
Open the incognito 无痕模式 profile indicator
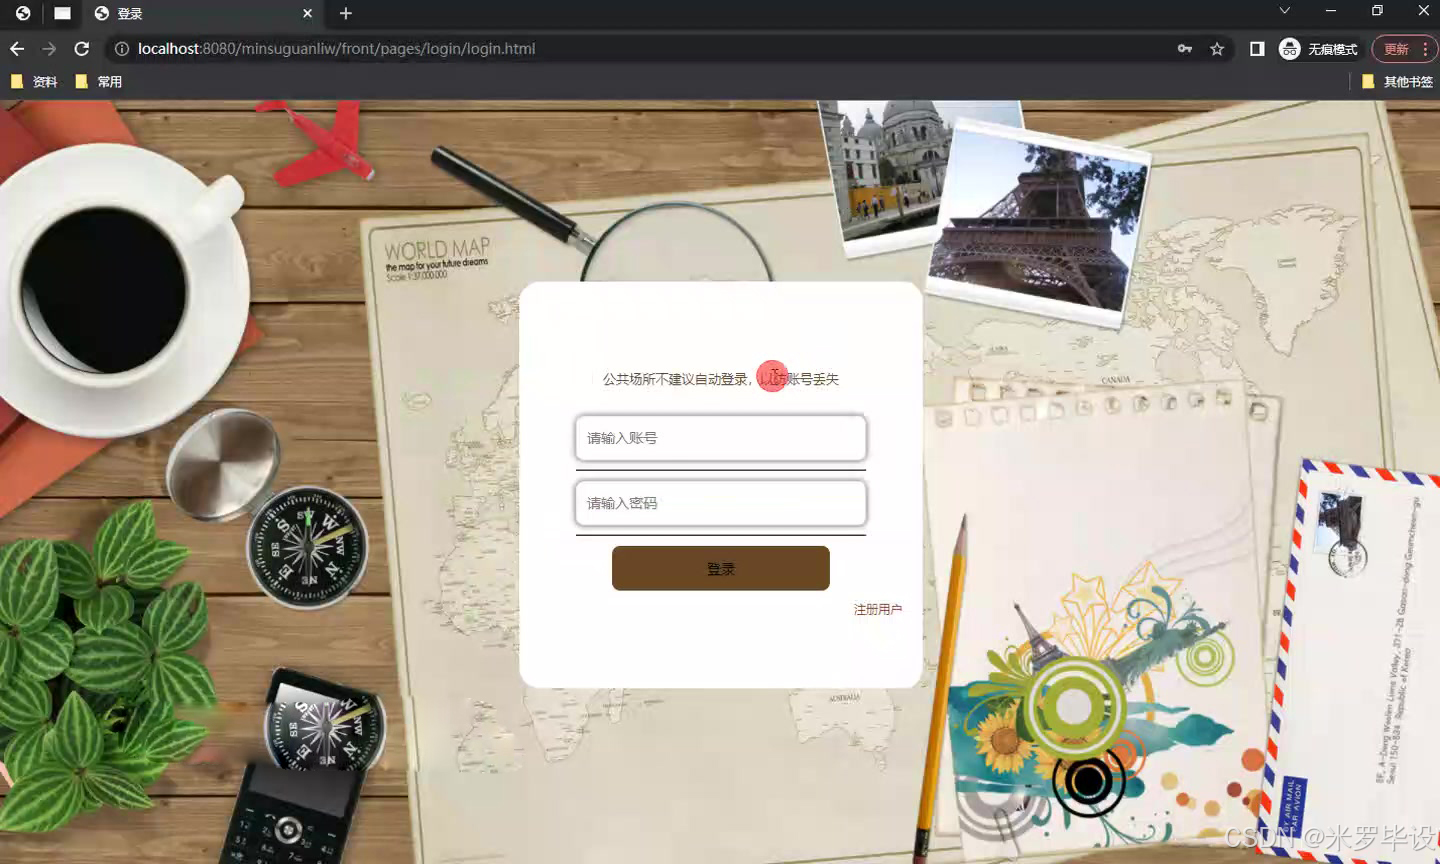point(1319,49)
